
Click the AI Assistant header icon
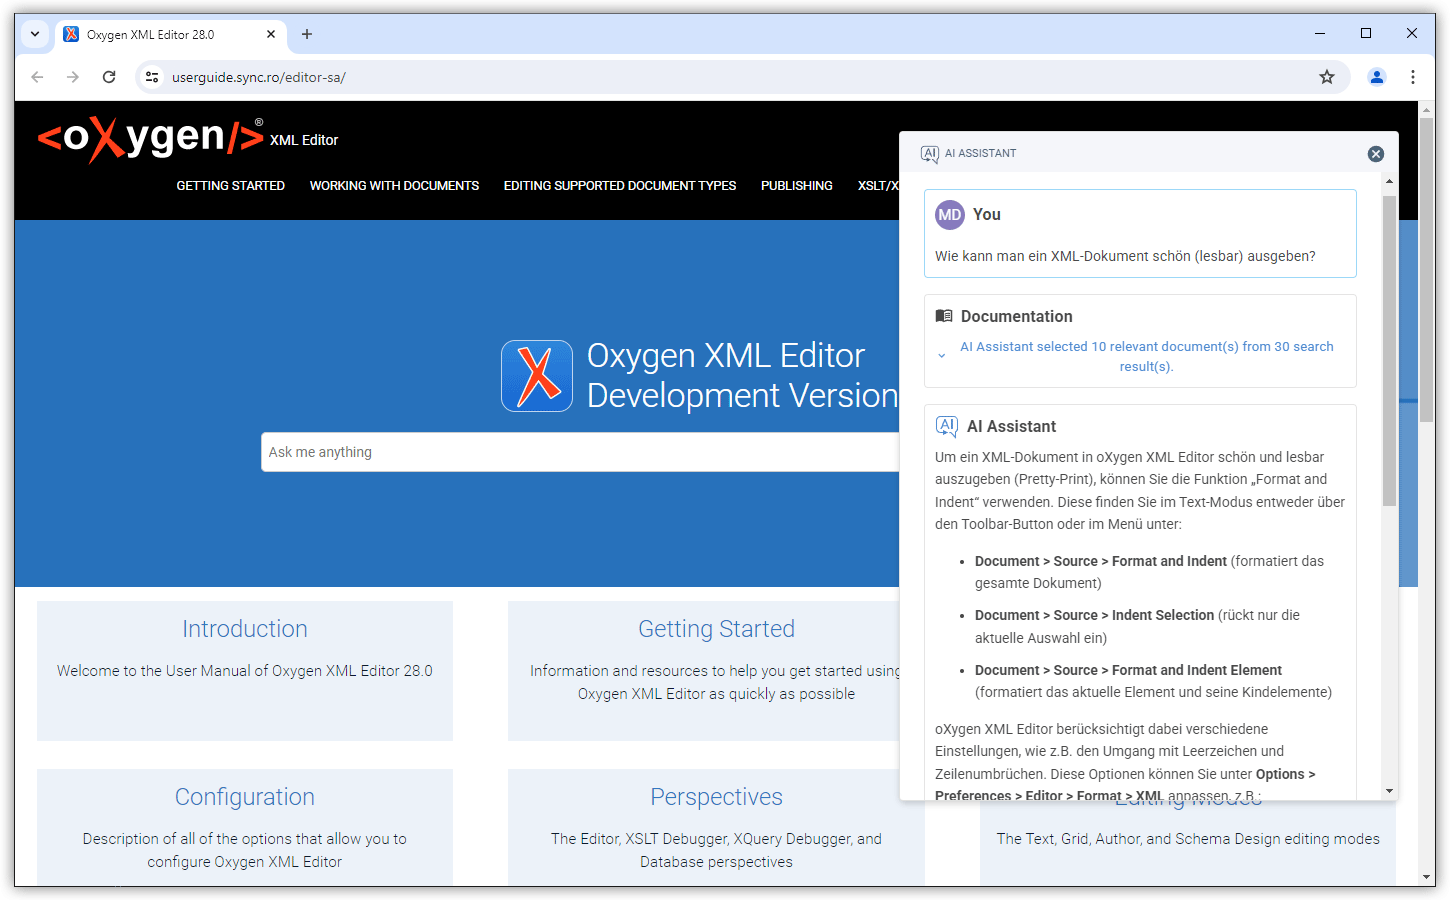[930, 154]
